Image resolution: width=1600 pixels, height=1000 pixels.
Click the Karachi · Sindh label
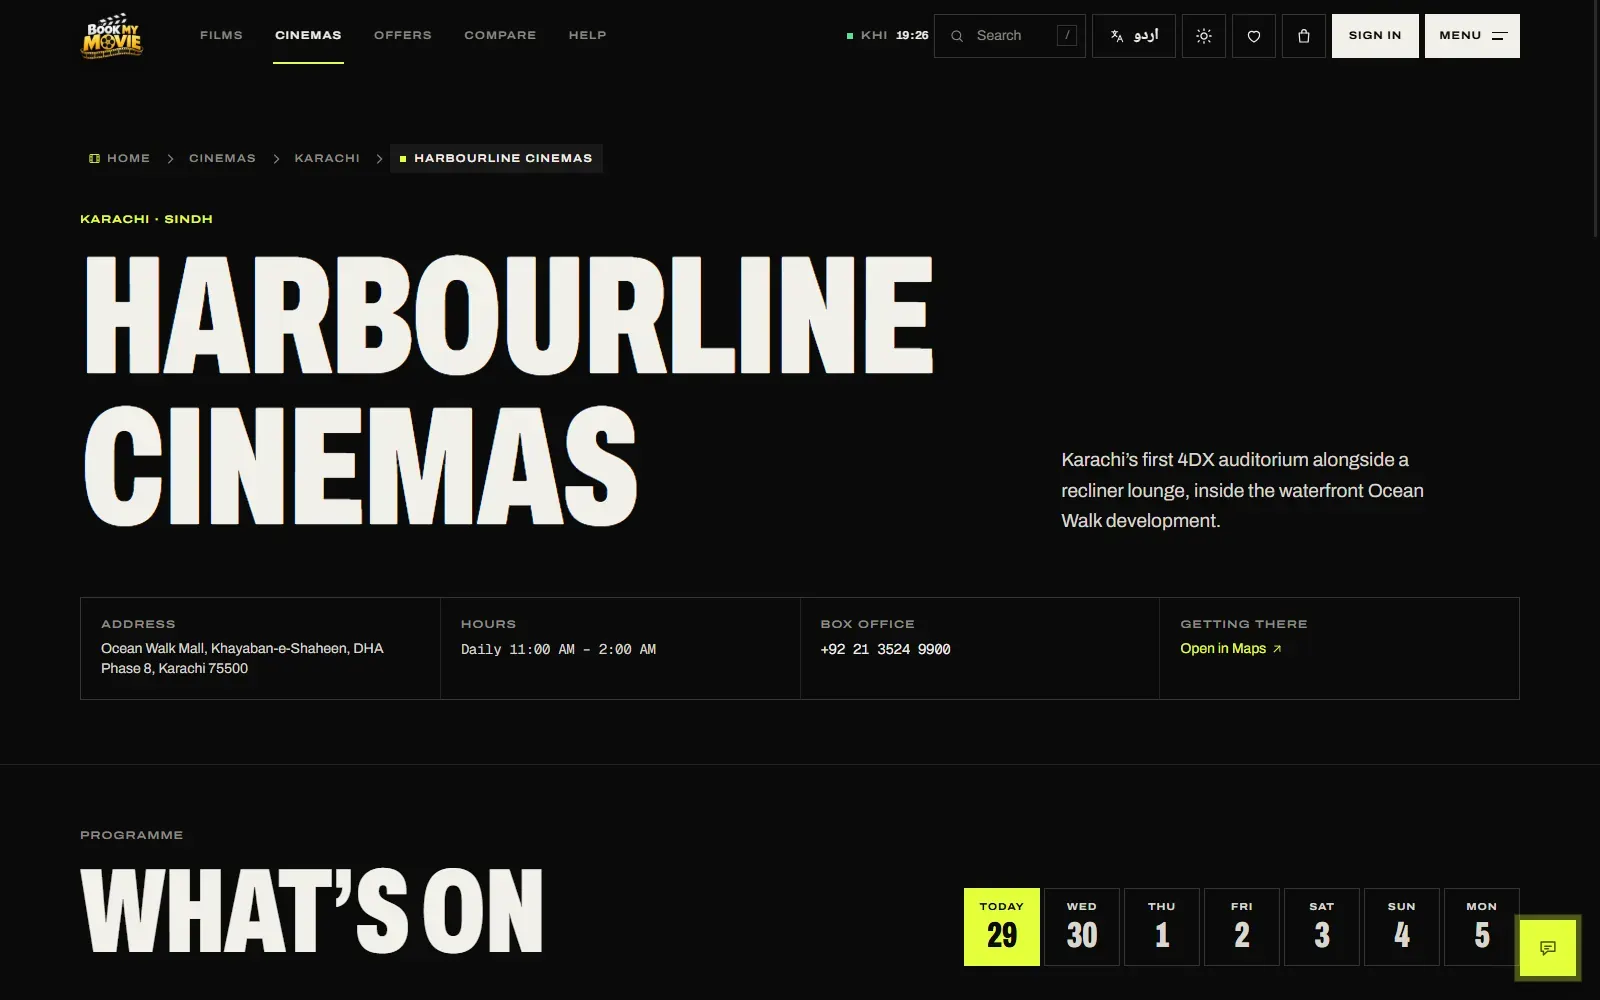pyautogui.click(x=146, y=219)
